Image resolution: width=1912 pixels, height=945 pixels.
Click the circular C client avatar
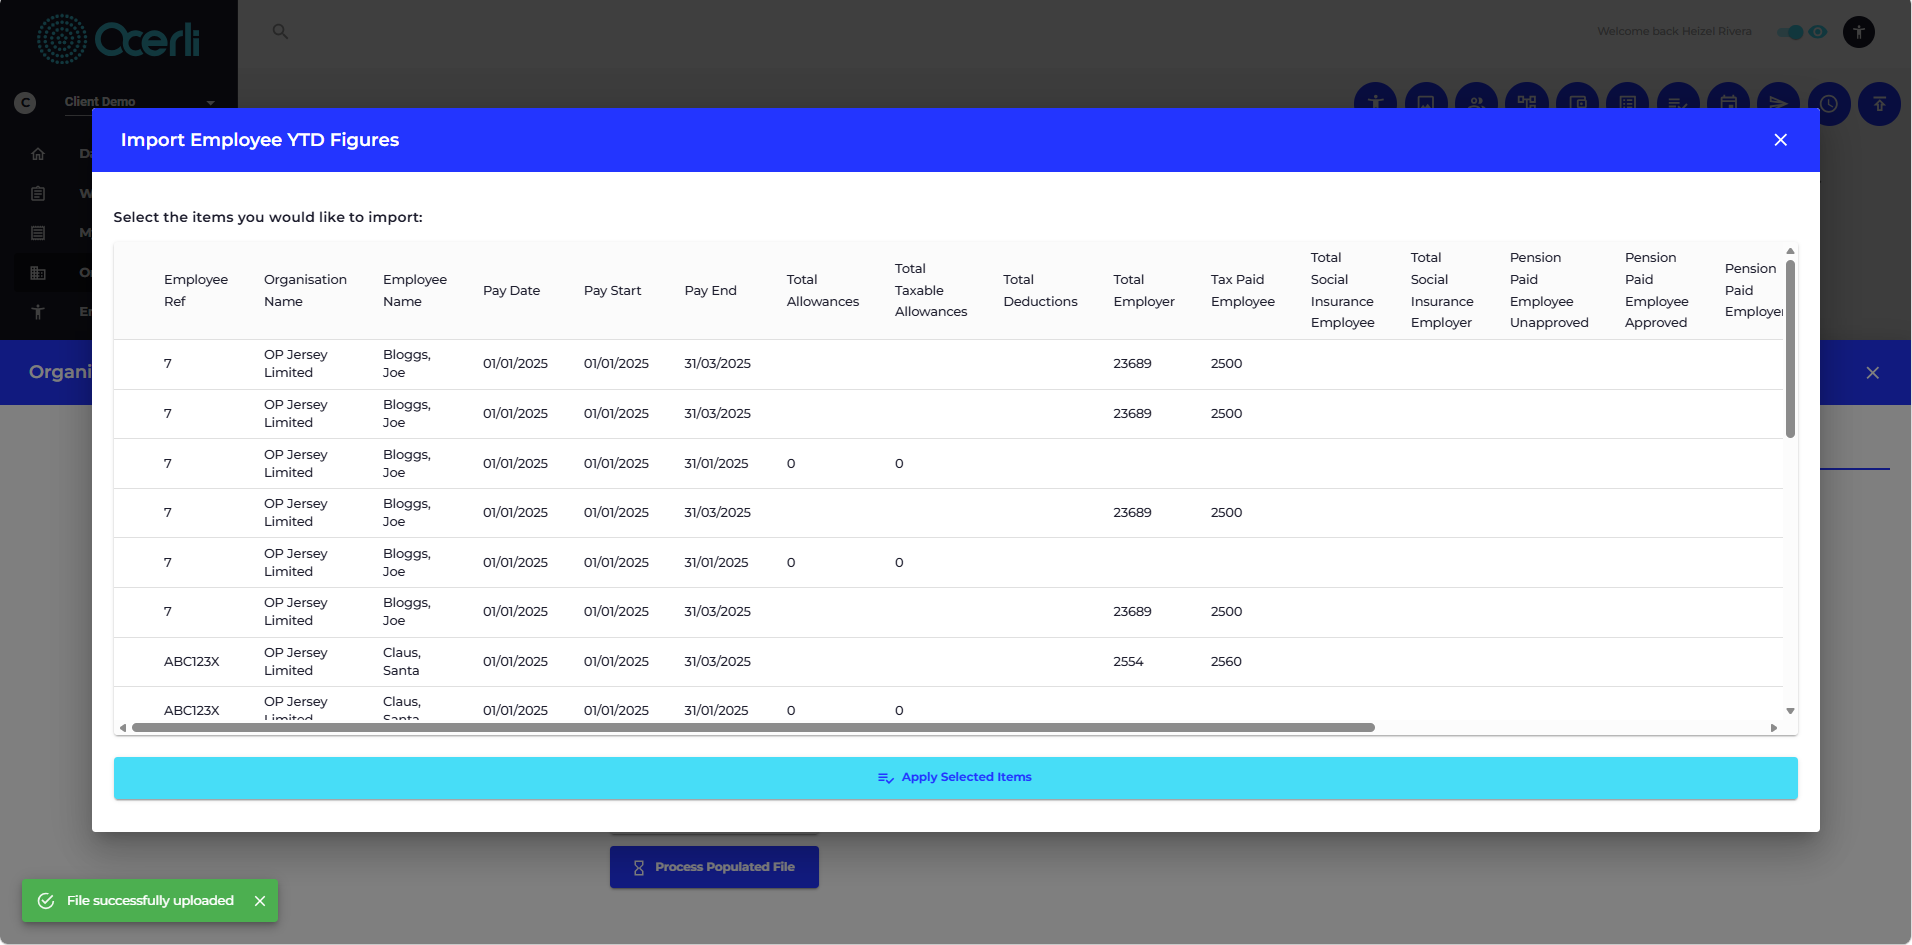click(25, 102)
